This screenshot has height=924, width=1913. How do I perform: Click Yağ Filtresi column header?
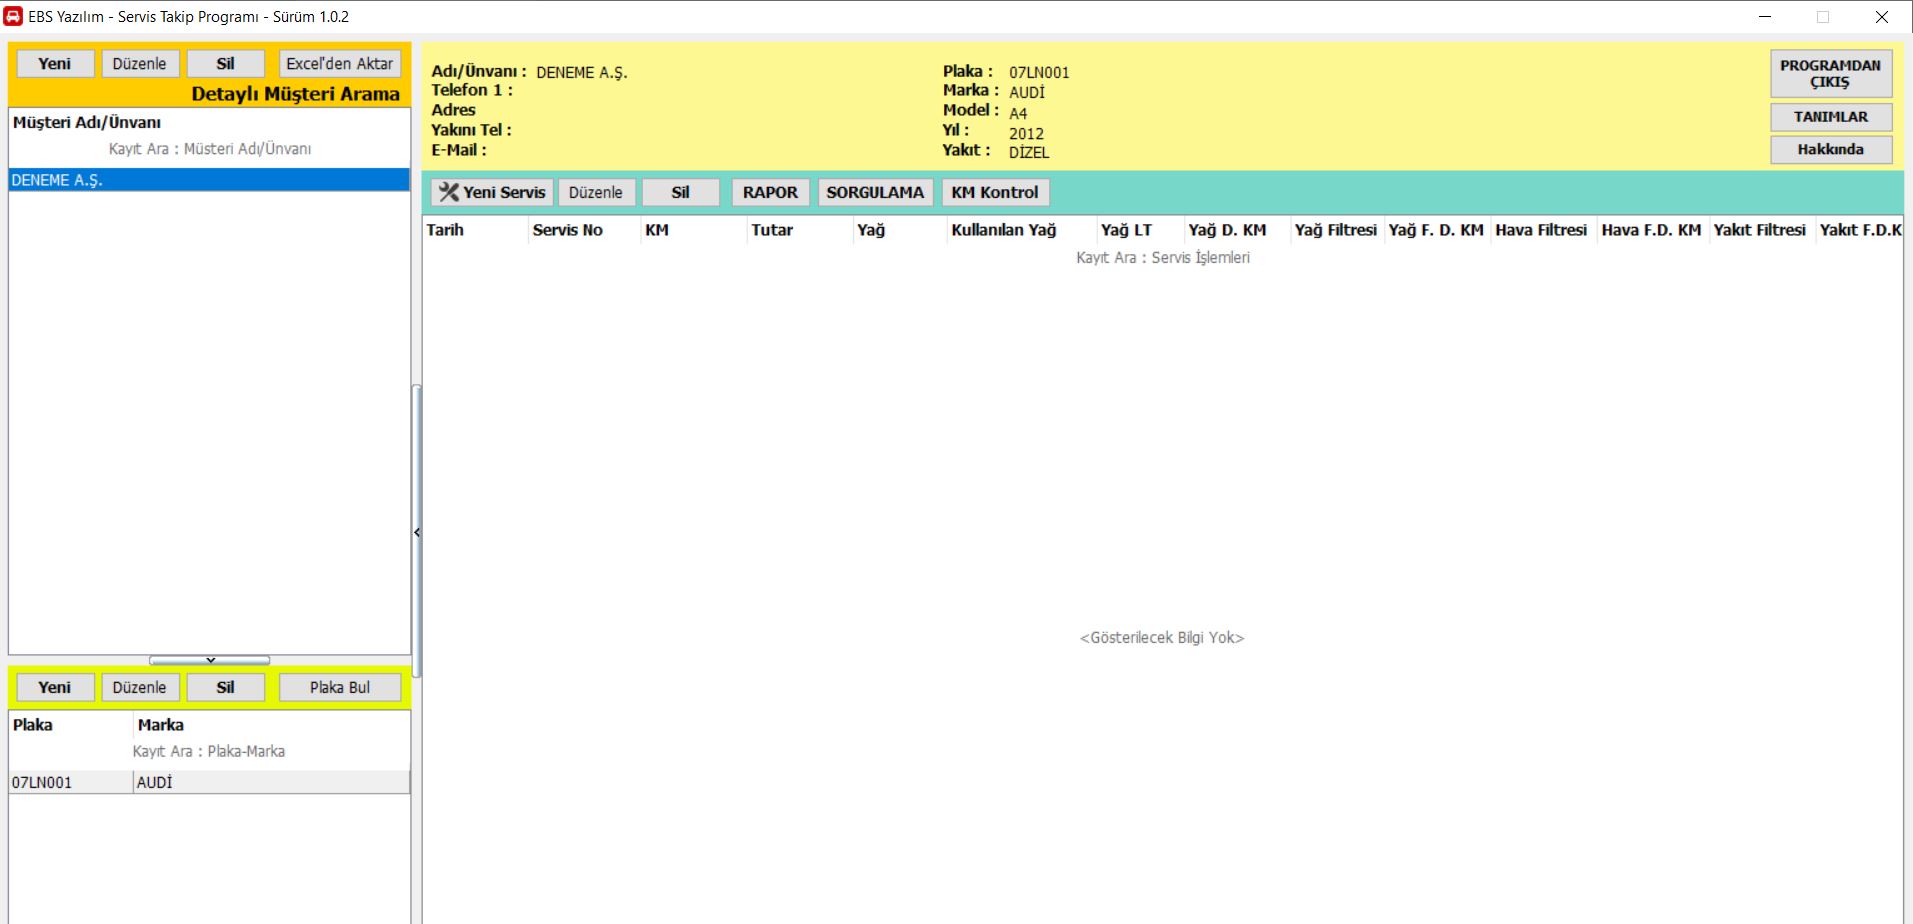[1337, 230]
